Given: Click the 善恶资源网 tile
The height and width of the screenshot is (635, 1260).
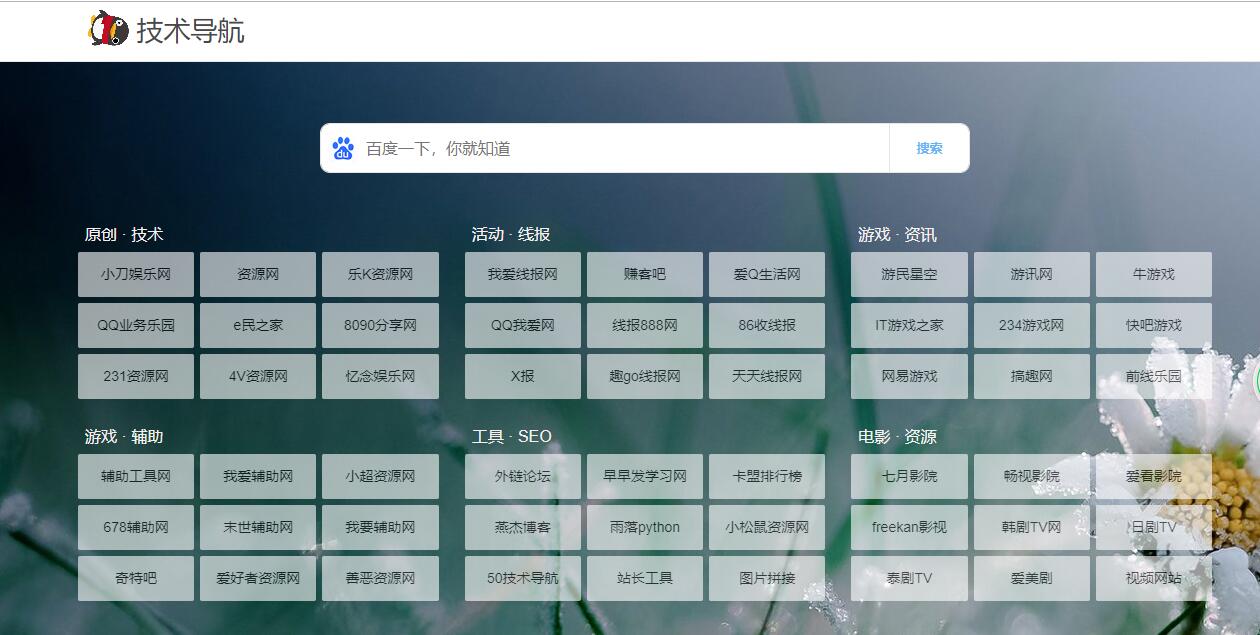Looking at the screenshot, I should point(380,578).
